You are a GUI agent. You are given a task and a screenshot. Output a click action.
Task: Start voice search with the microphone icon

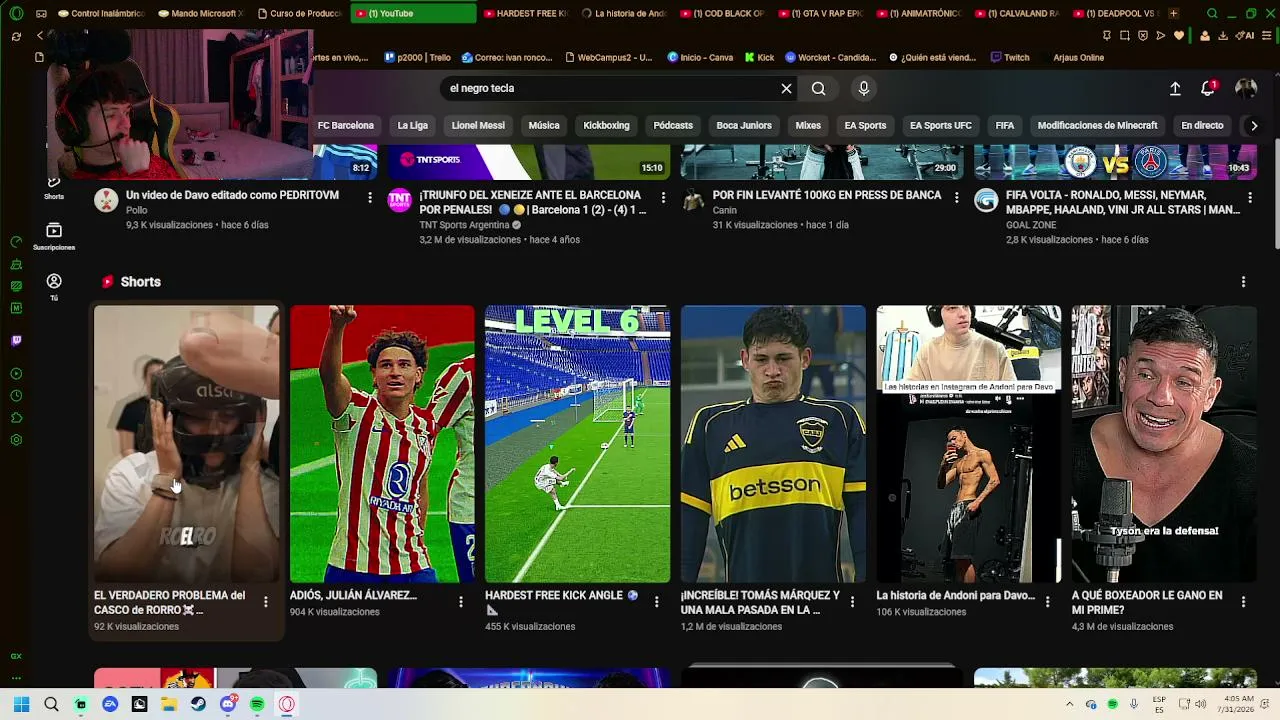864,88
